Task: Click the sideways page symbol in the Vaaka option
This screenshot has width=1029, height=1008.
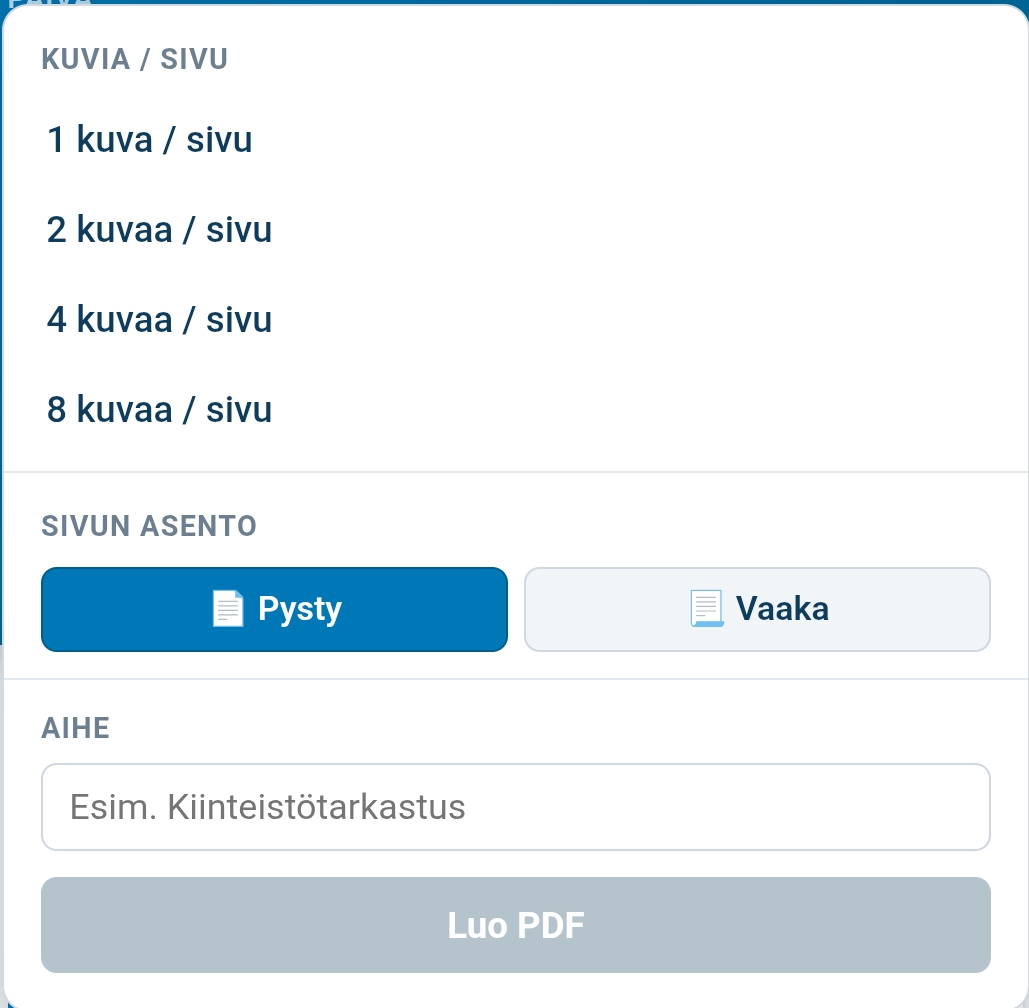Action: [708, 606]
